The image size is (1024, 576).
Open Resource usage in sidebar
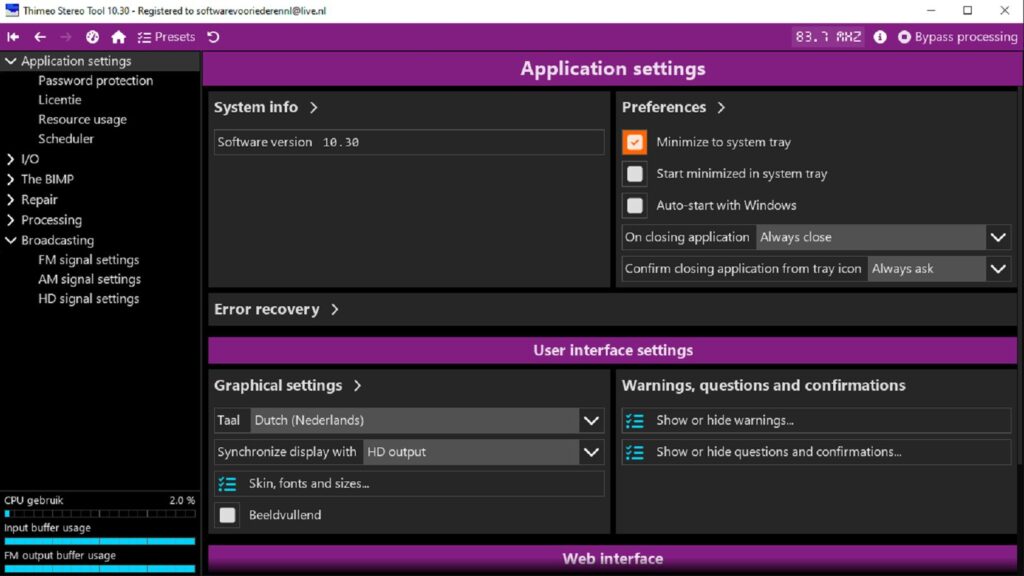[x=82, y=120]
